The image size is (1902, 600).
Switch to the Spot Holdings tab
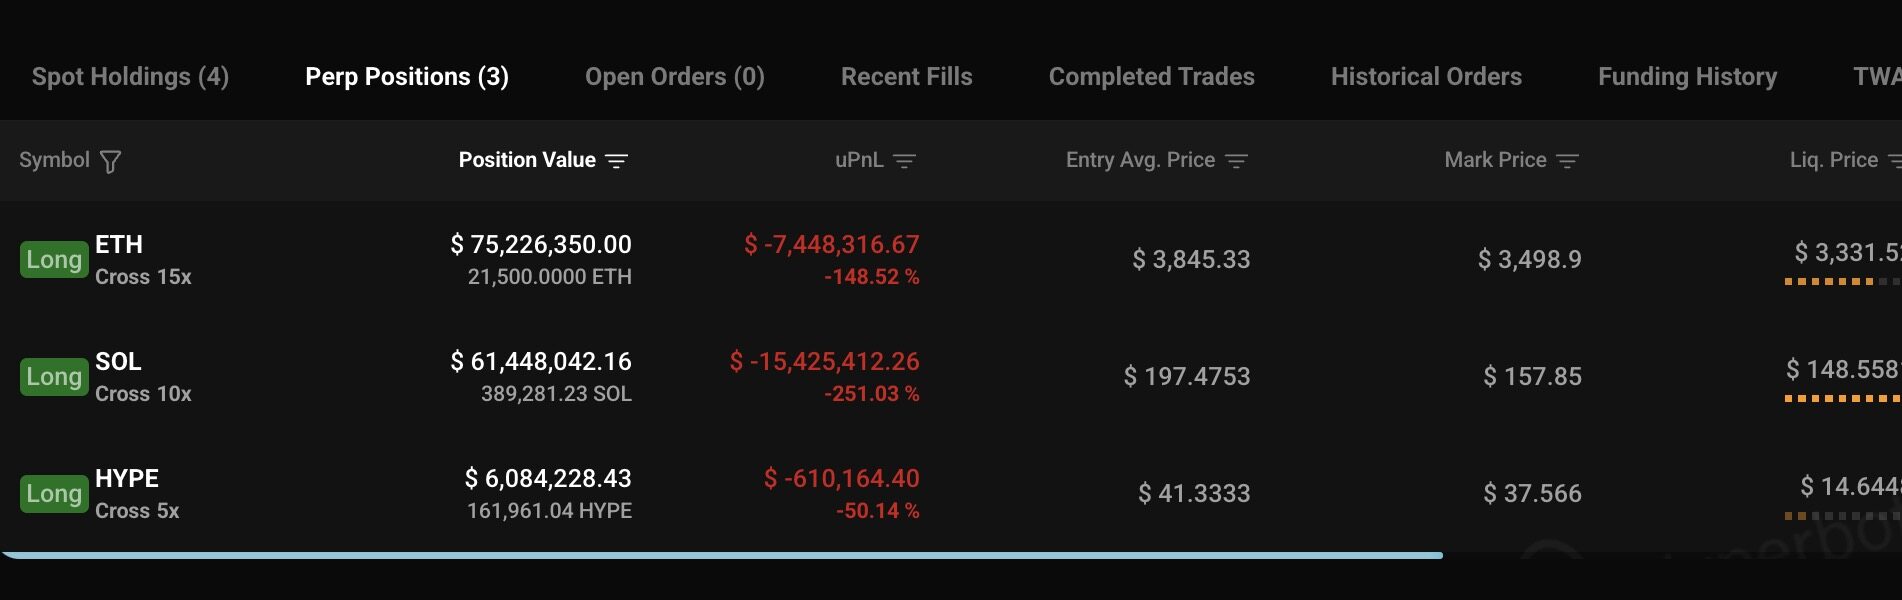pyautogui.click(x=130, y=77)
